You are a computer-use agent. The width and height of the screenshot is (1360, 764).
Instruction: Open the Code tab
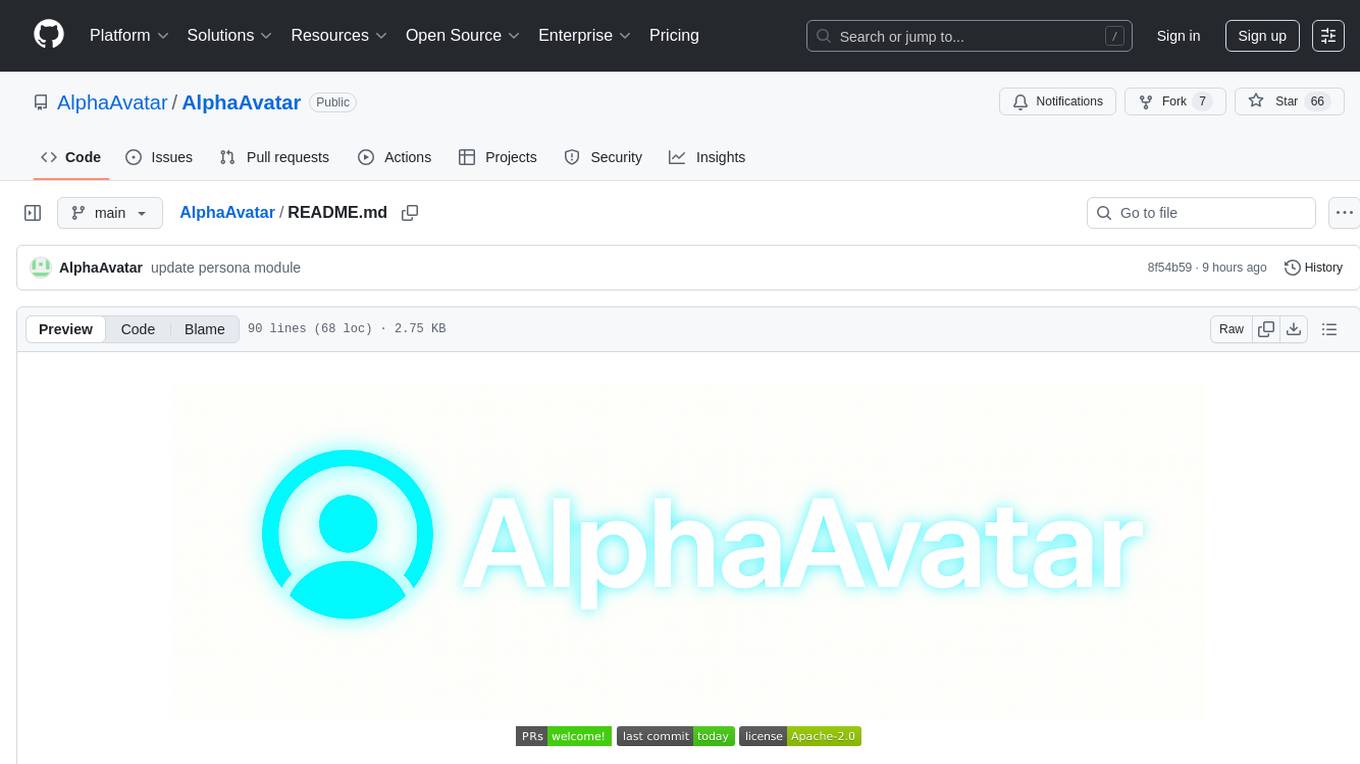(x=70, y=157)
